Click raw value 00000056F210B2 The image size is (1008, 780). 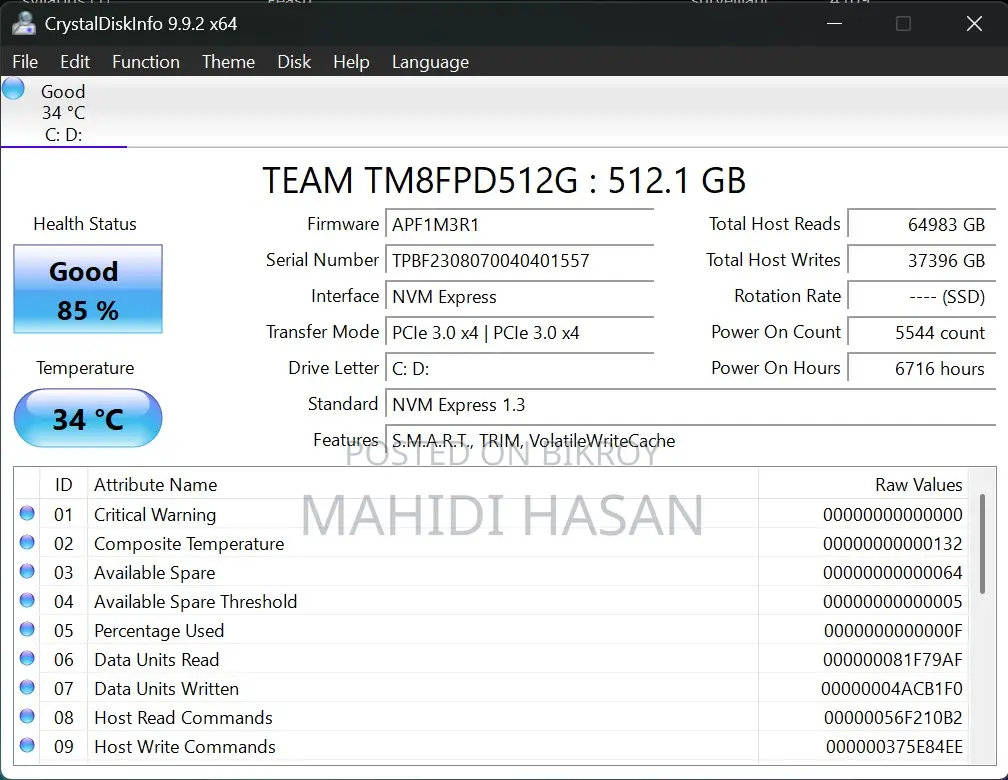(893, 718)
